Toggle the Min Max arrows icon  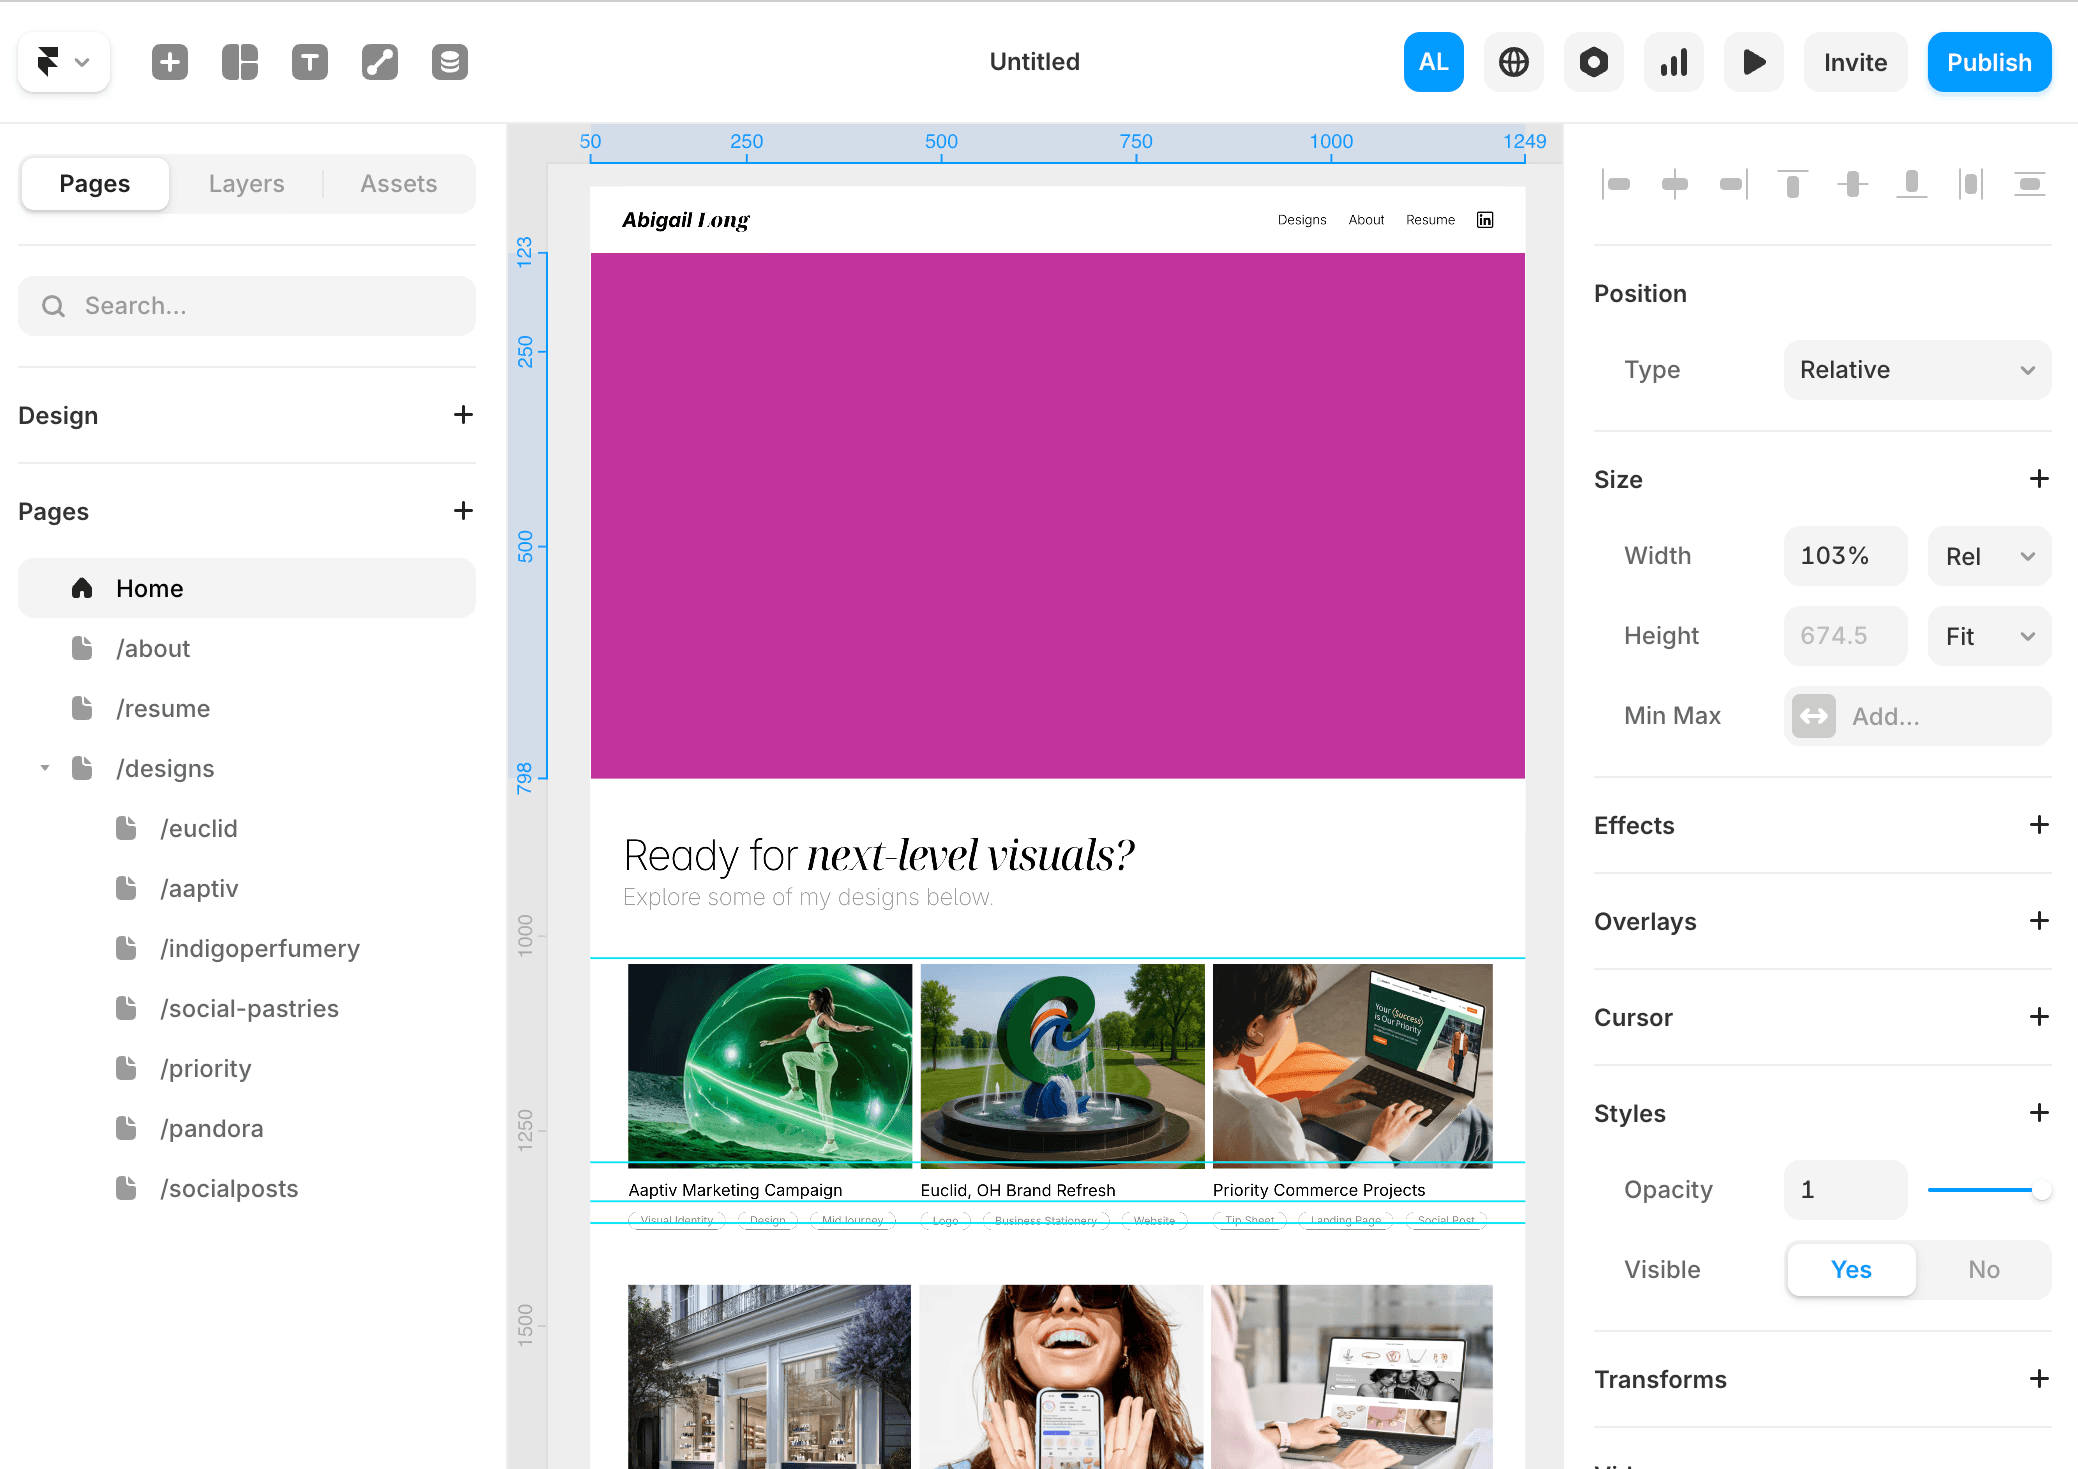pos(1813,716)
